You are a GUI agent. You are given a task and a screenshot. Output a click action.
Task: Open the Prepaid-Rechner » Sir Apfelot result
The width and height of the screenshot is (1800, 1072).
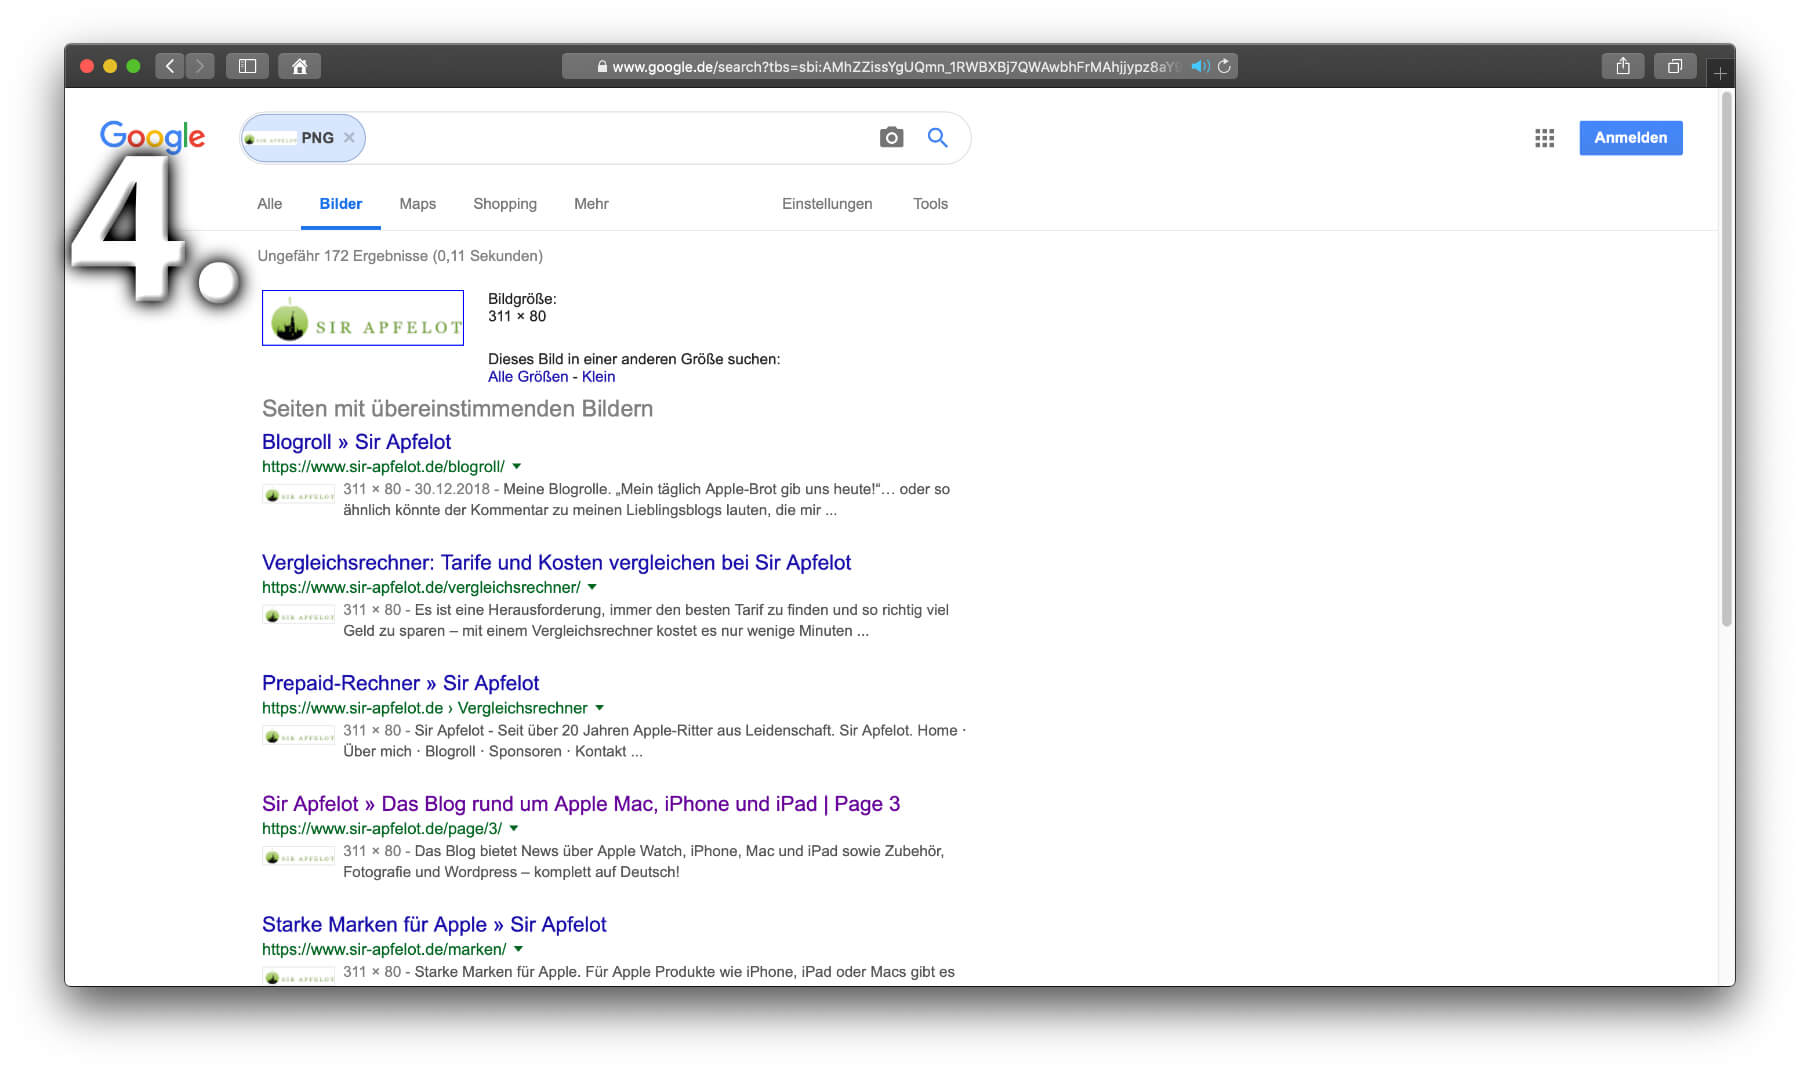(400, 683)
